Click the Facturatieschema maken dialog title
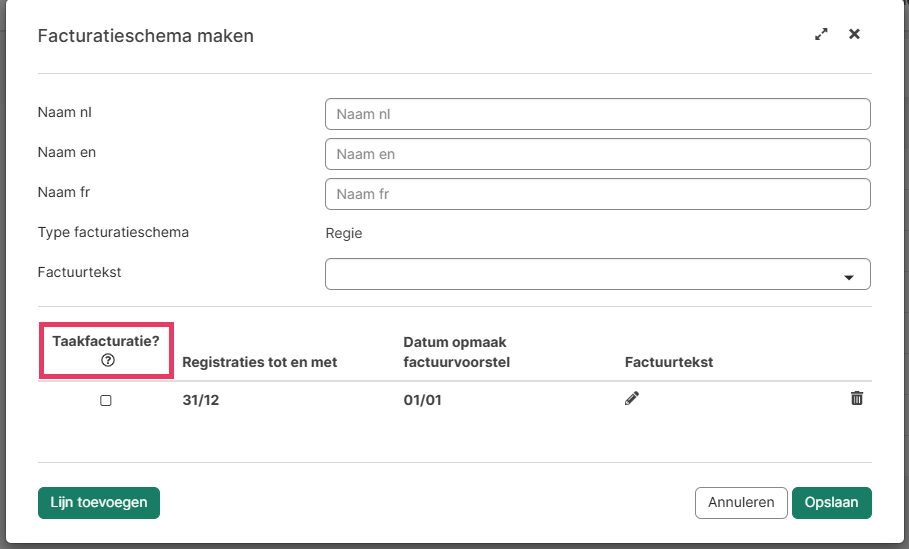The image size is (909, 549). click(146, 36)
